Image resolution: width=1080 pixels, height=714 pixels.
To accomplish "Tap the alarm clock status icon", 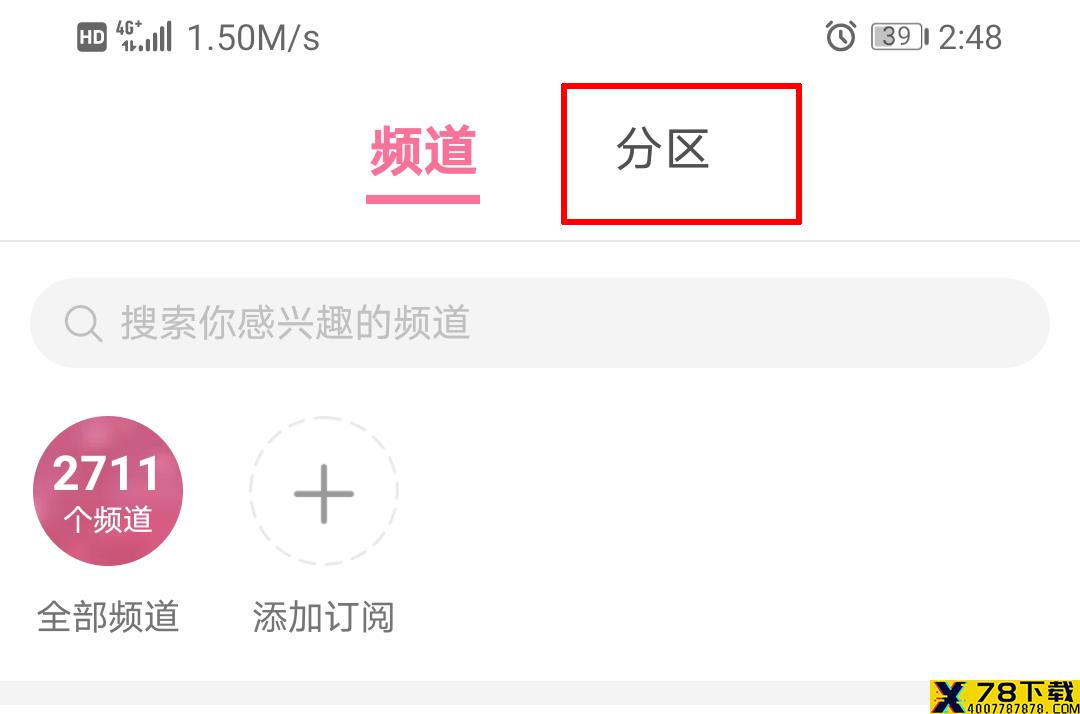I will (x=840, y=36).
